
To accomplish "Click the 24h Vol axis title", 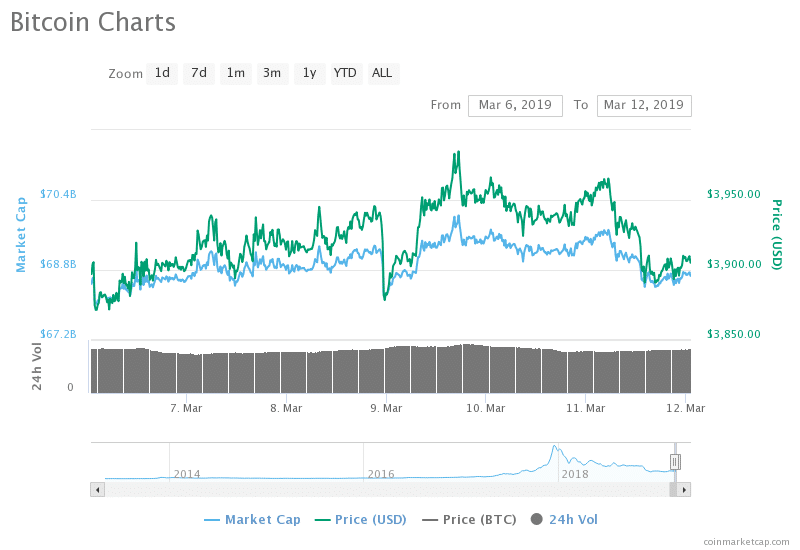I will click(37, 366).
